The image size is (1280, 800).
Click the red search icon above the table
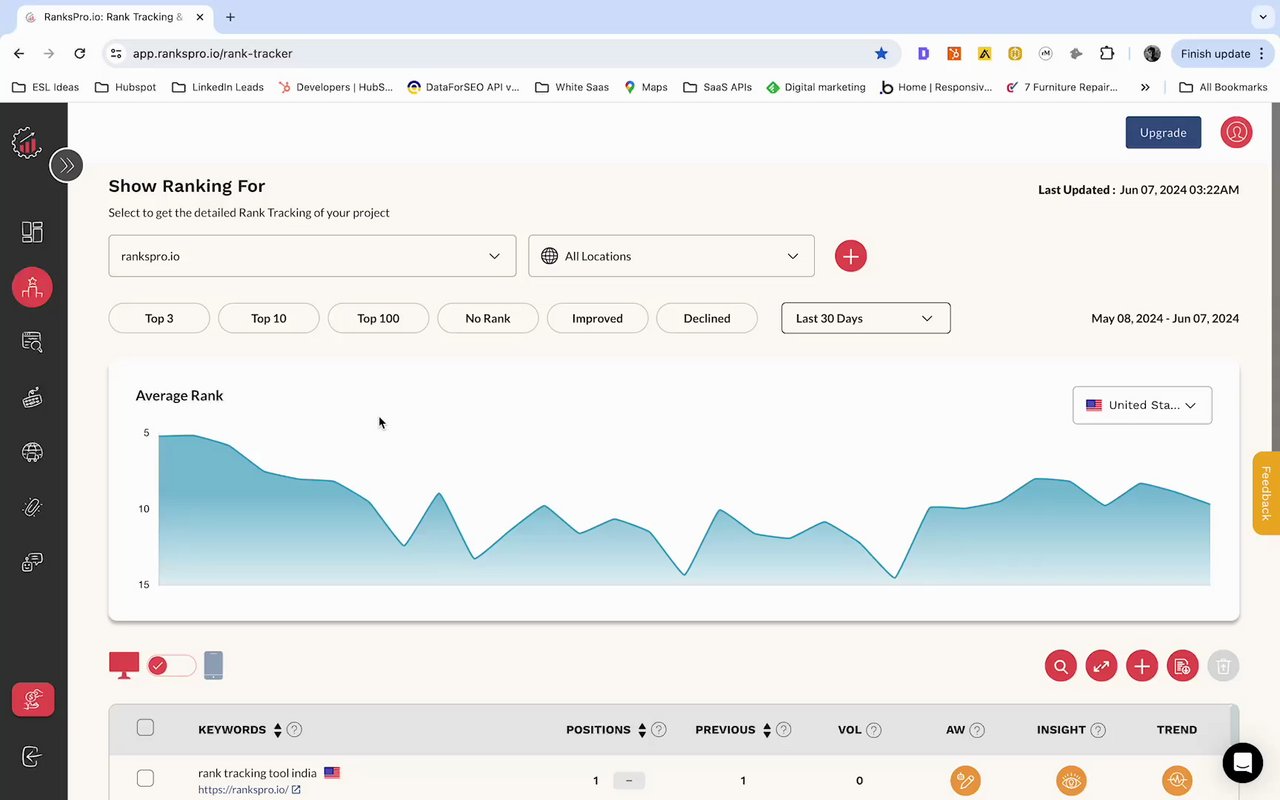(1061, 666)
